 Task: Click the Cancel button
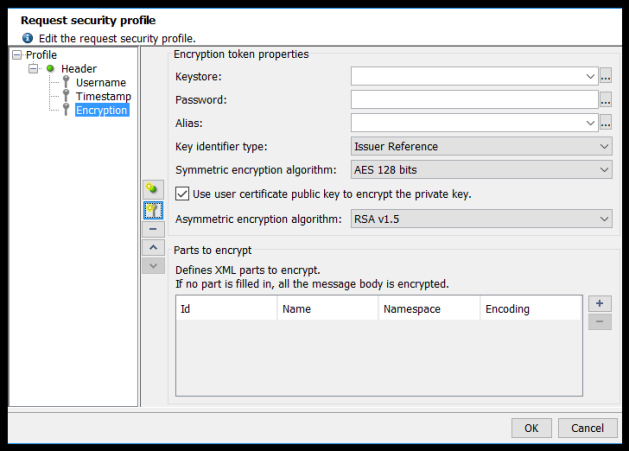coord(587,427)
